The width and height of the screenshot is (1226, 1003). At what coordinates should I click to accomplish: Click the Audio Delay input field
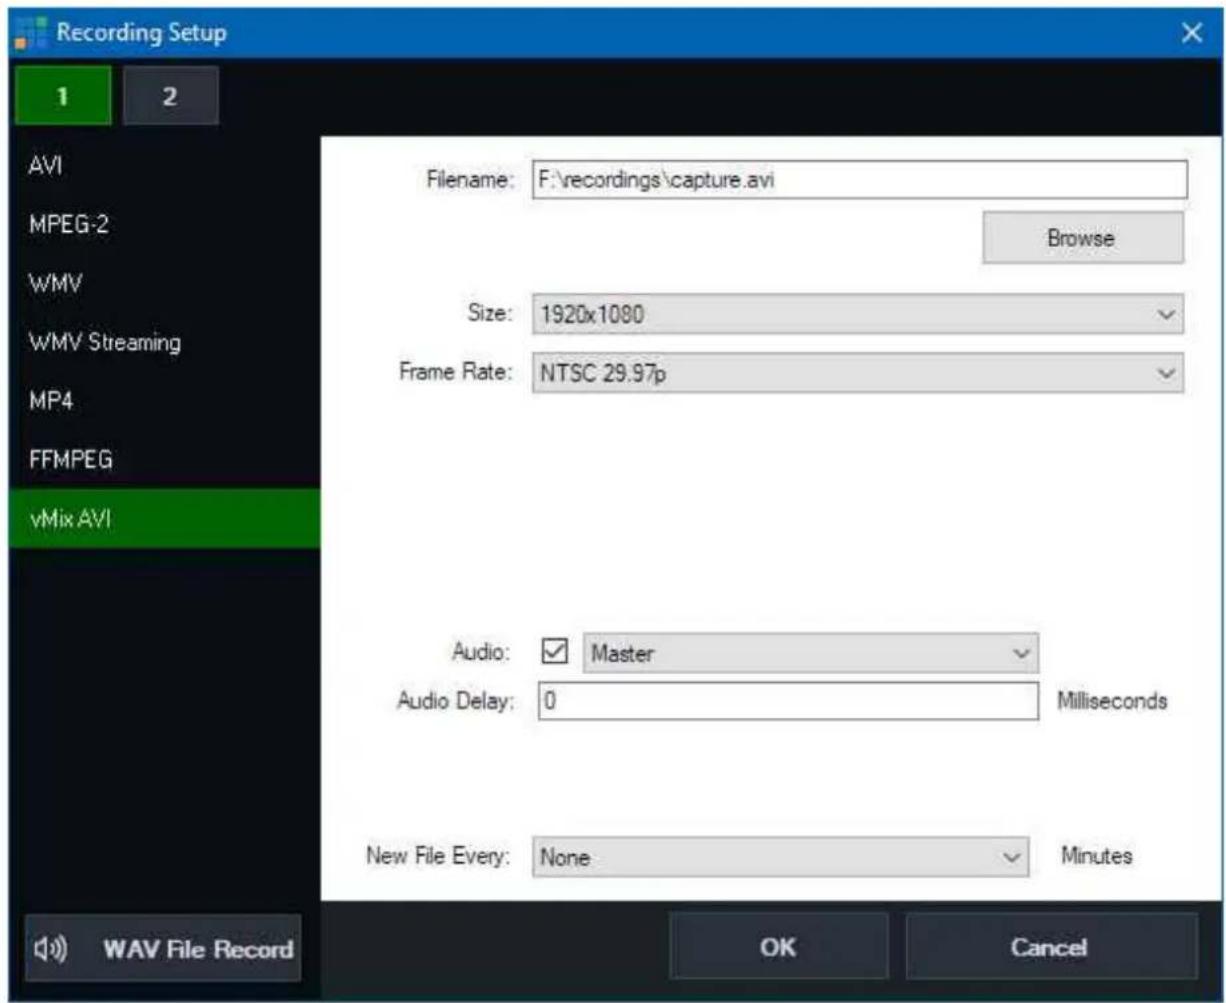789,701
